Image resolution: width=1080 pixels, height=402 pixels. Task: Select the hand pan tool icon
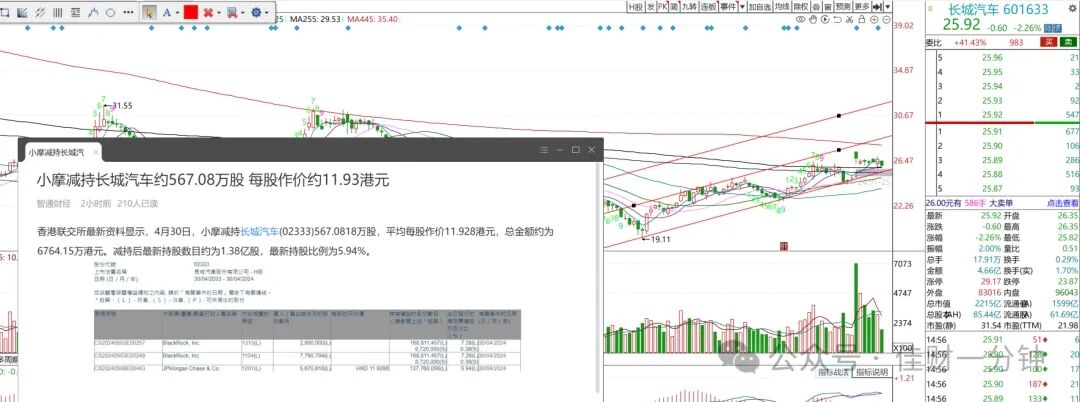(x=813, y=19)
